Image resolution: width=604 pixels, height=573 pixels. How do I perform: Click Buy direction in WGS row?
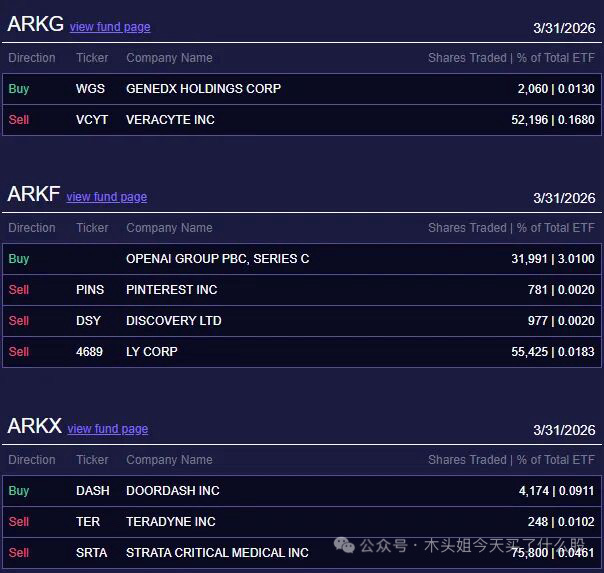pyautogui.click(x=19, y=89)
